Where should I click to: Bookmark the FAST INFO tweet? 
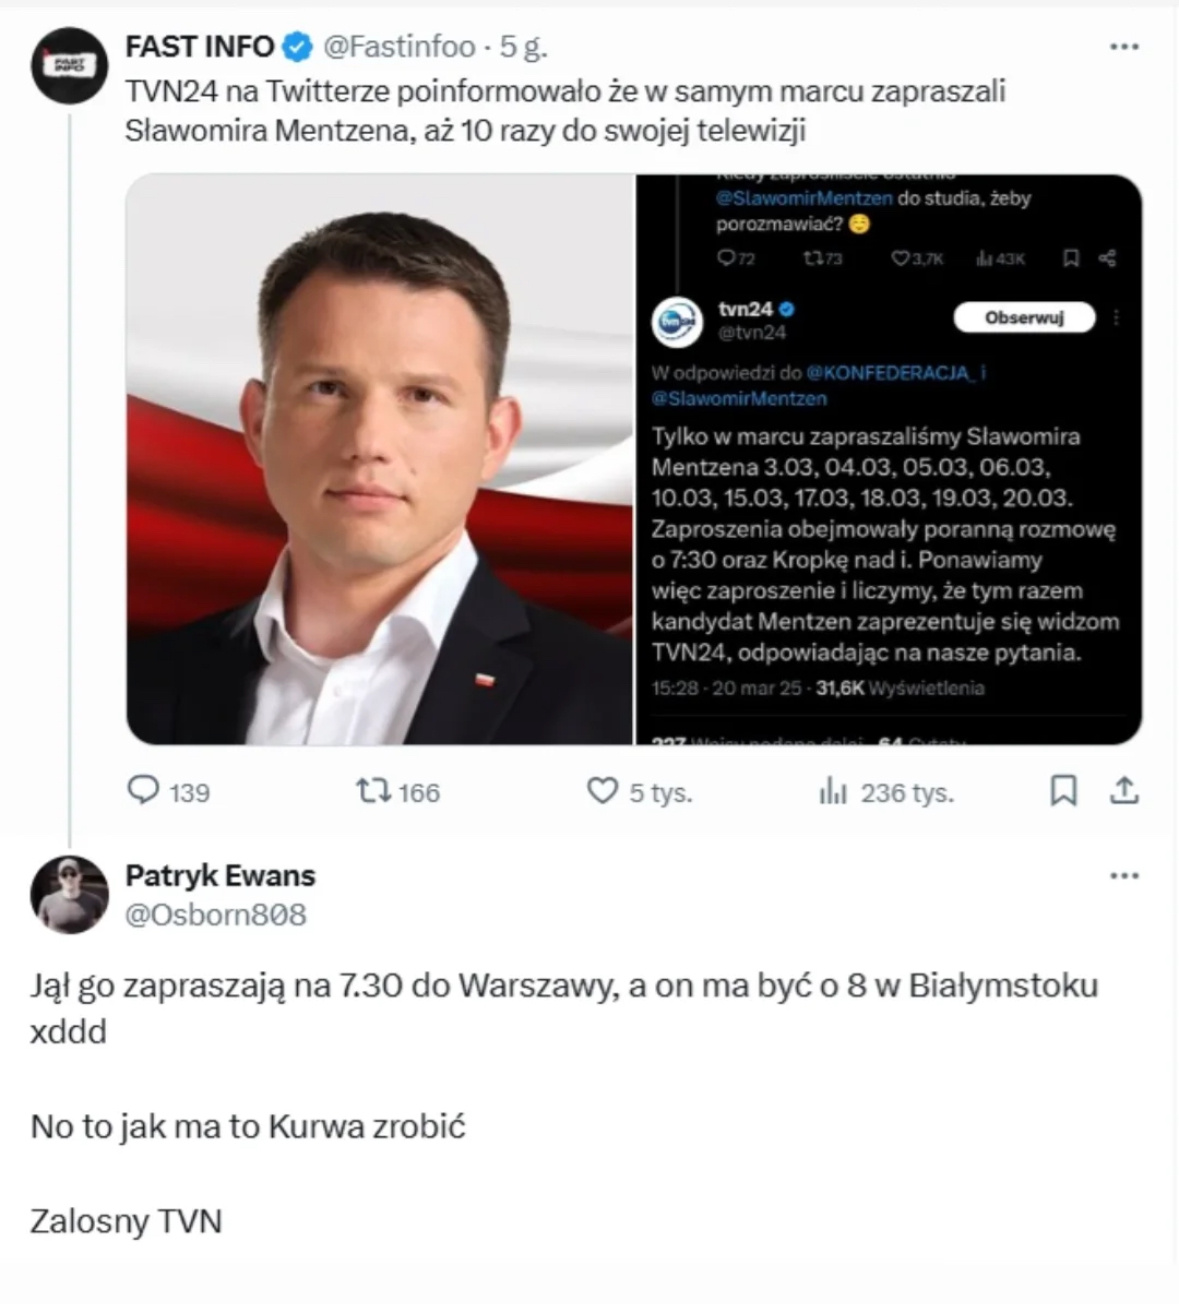[1063, 791]
